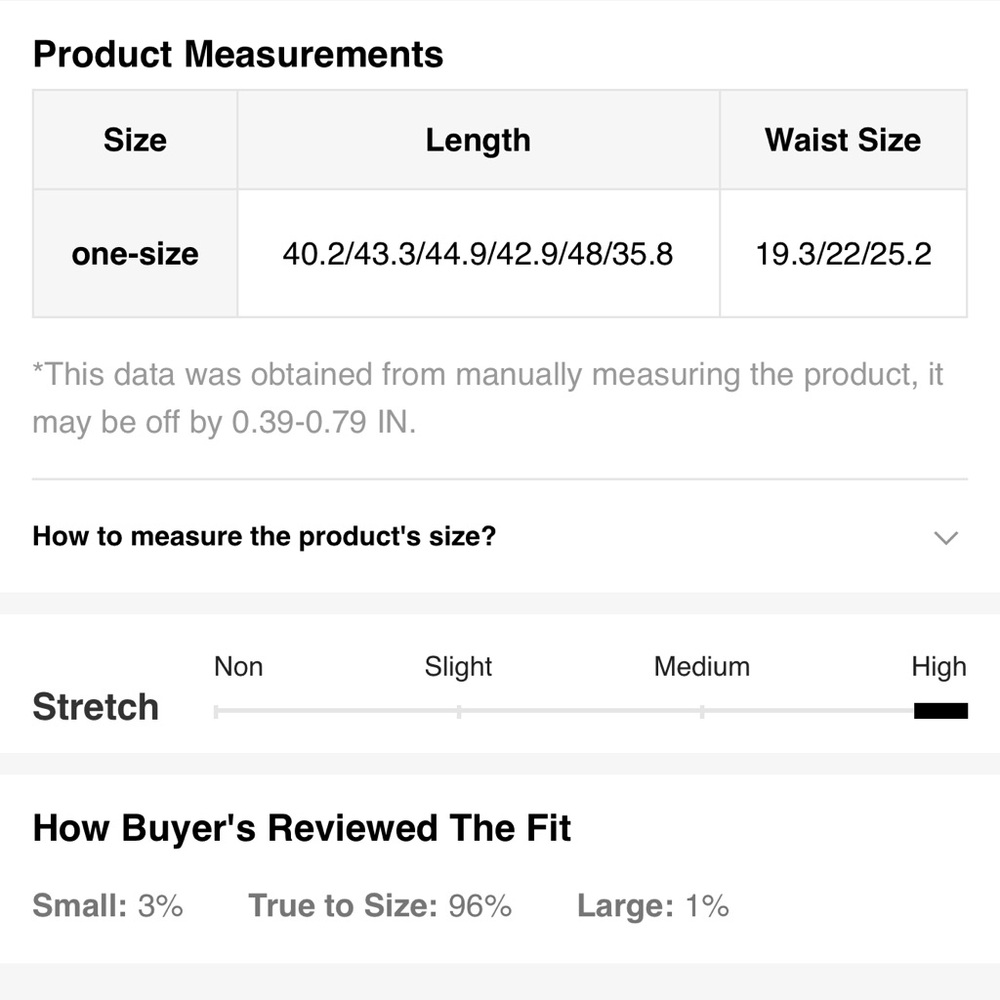
Task: Select the one-size row cell
Action: click(x=135, y=254)
